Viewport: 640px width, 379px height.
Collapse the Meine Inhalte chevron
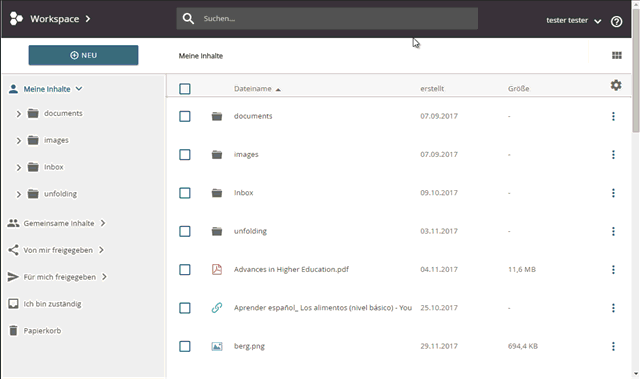79,89
